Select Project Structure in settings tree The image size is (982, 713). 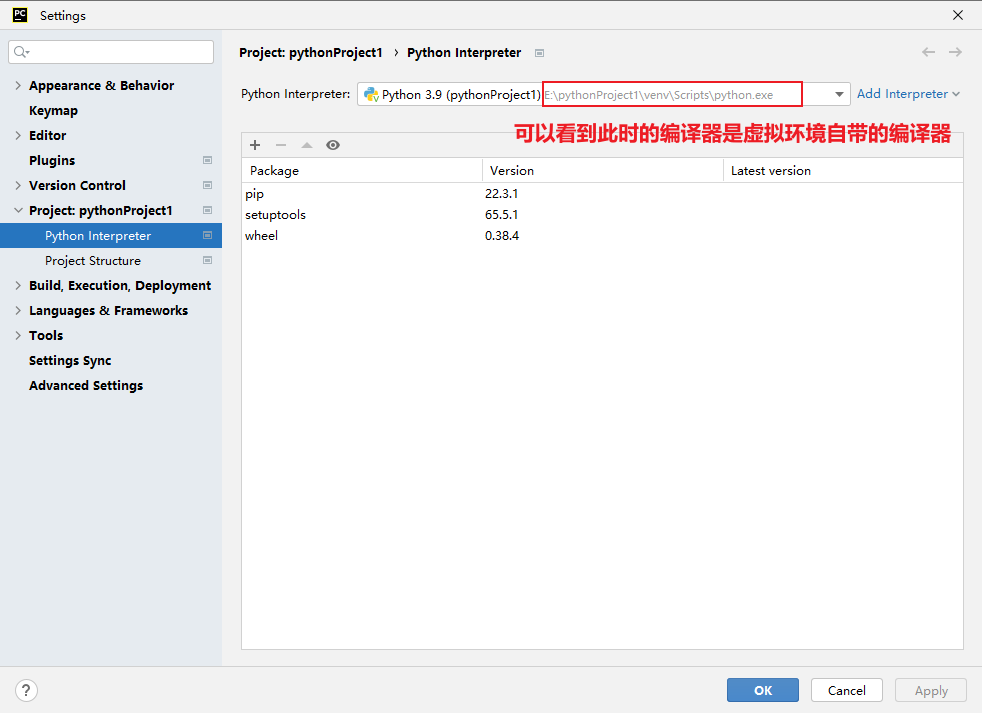pos(93,261)
